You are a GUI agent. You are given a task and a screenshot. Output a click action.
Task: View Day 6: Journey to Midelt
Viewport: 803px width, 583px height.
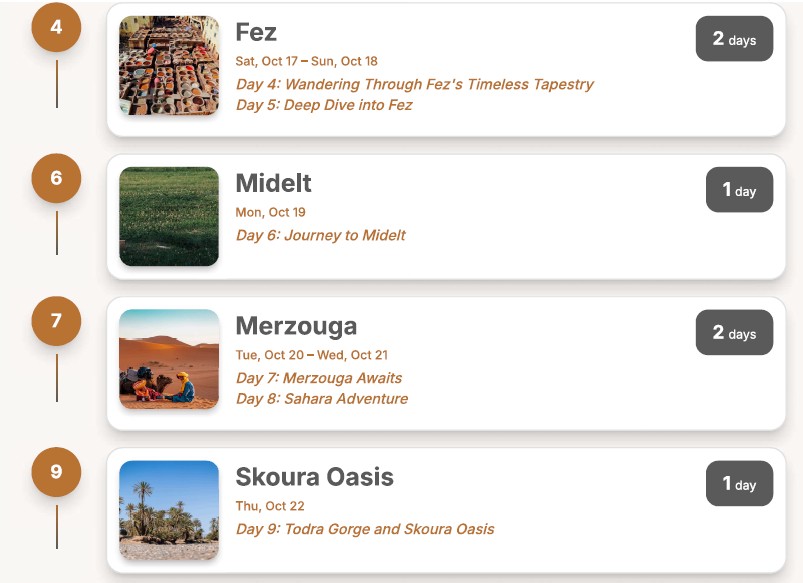(320, 235)
